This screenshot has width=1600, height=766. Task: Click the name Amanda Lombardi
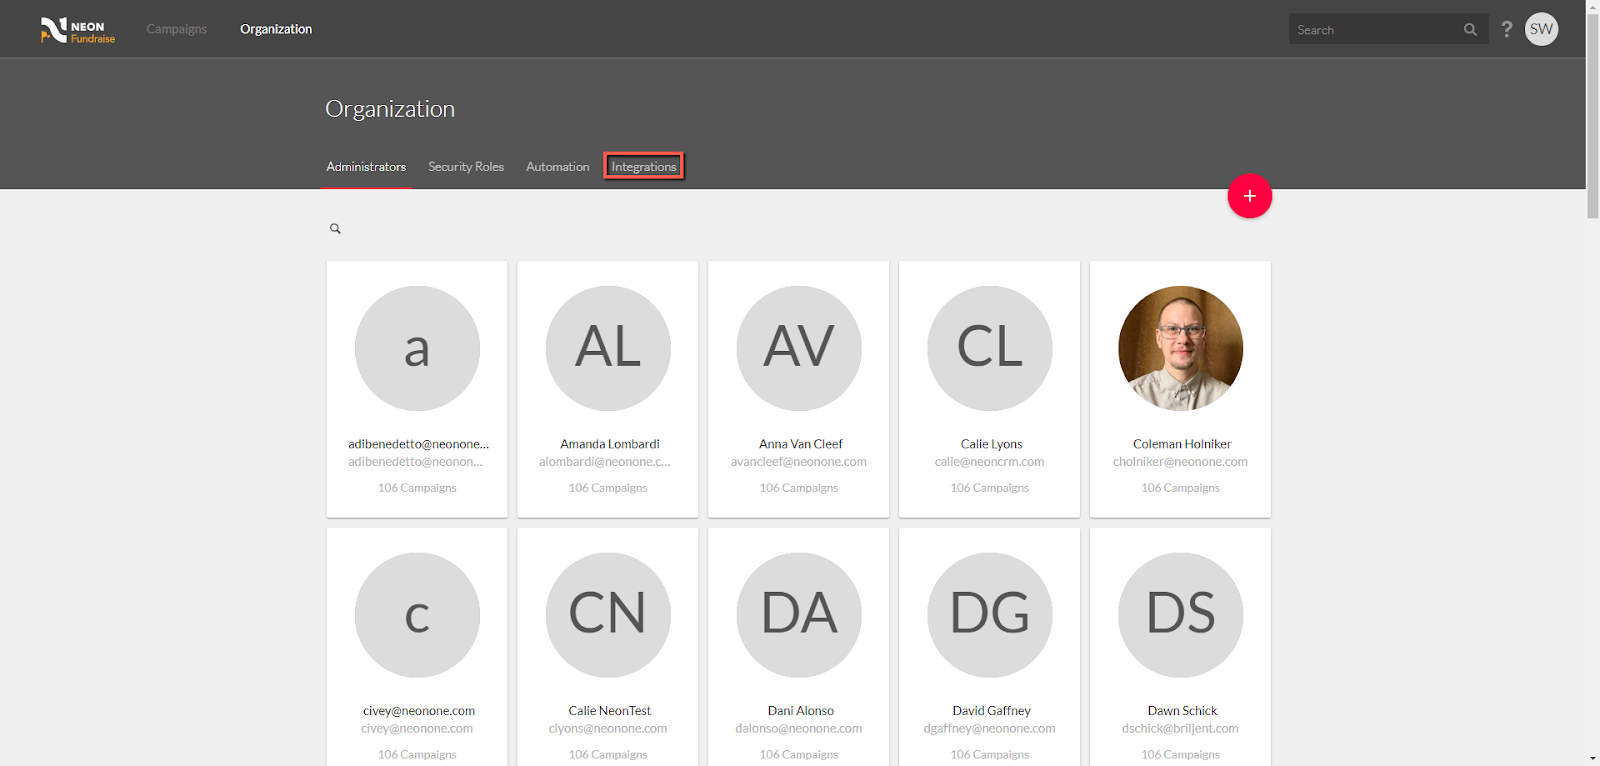tap(610, 444)
